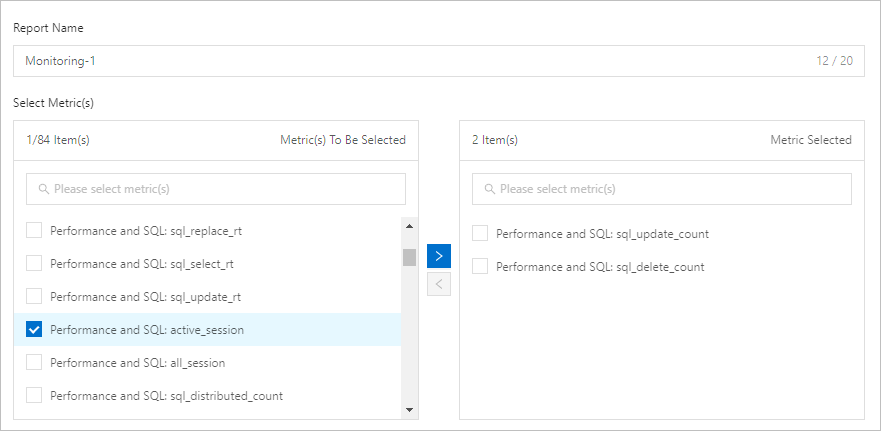Screen dimensions: 881x431
Task: Focus the left metric search box
Action: tap(220, 189)
